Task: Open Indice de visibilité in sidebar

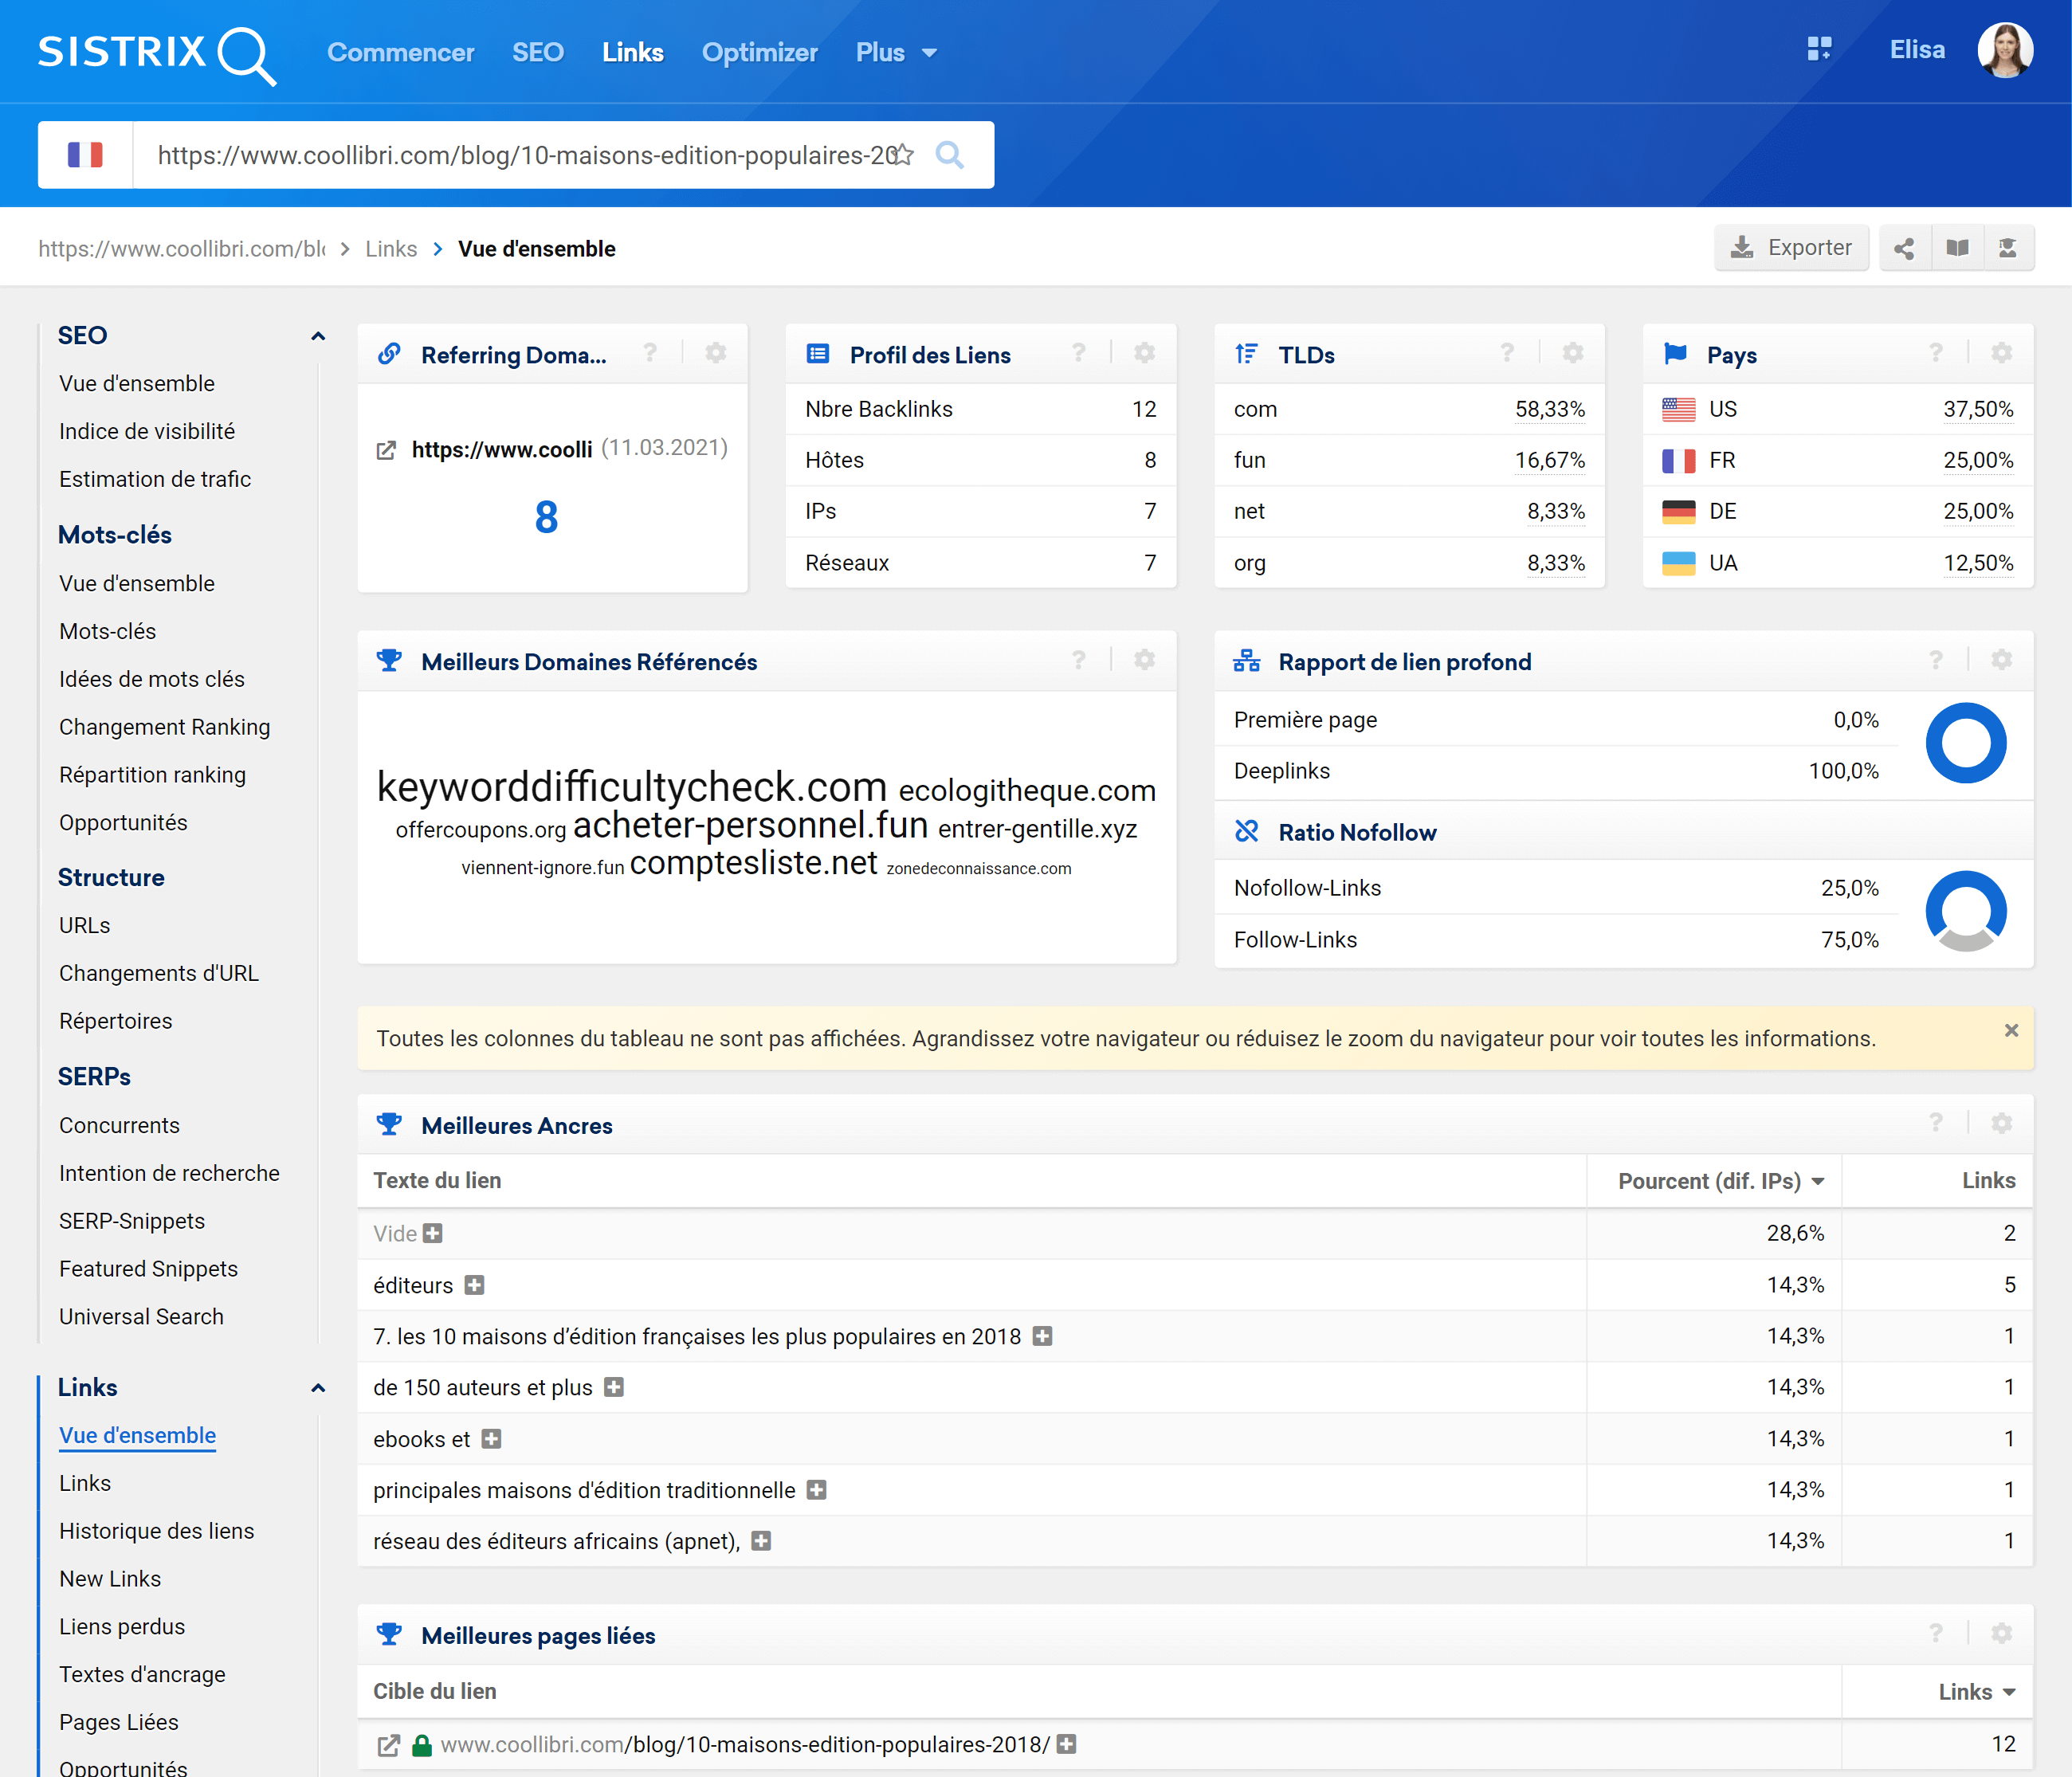Action: click(147, 431)
